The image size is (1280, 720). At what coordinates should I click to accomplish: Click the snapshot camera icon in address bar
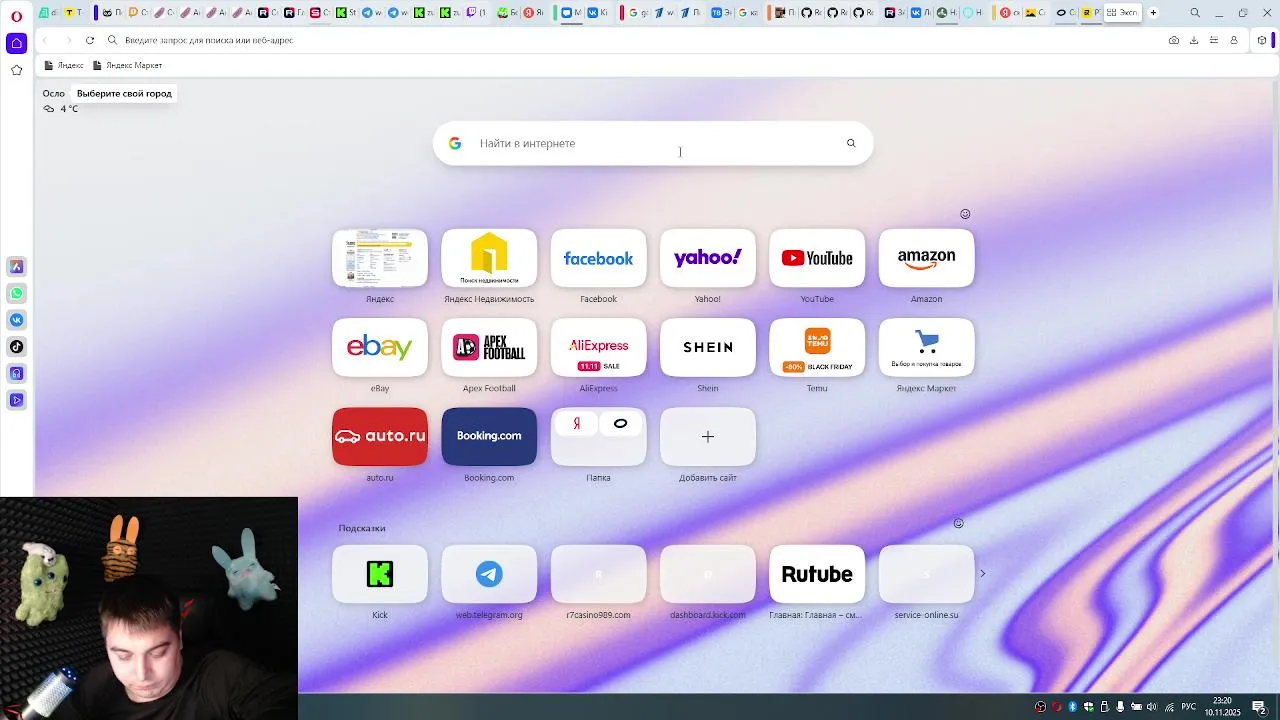tap(1174, 40)
